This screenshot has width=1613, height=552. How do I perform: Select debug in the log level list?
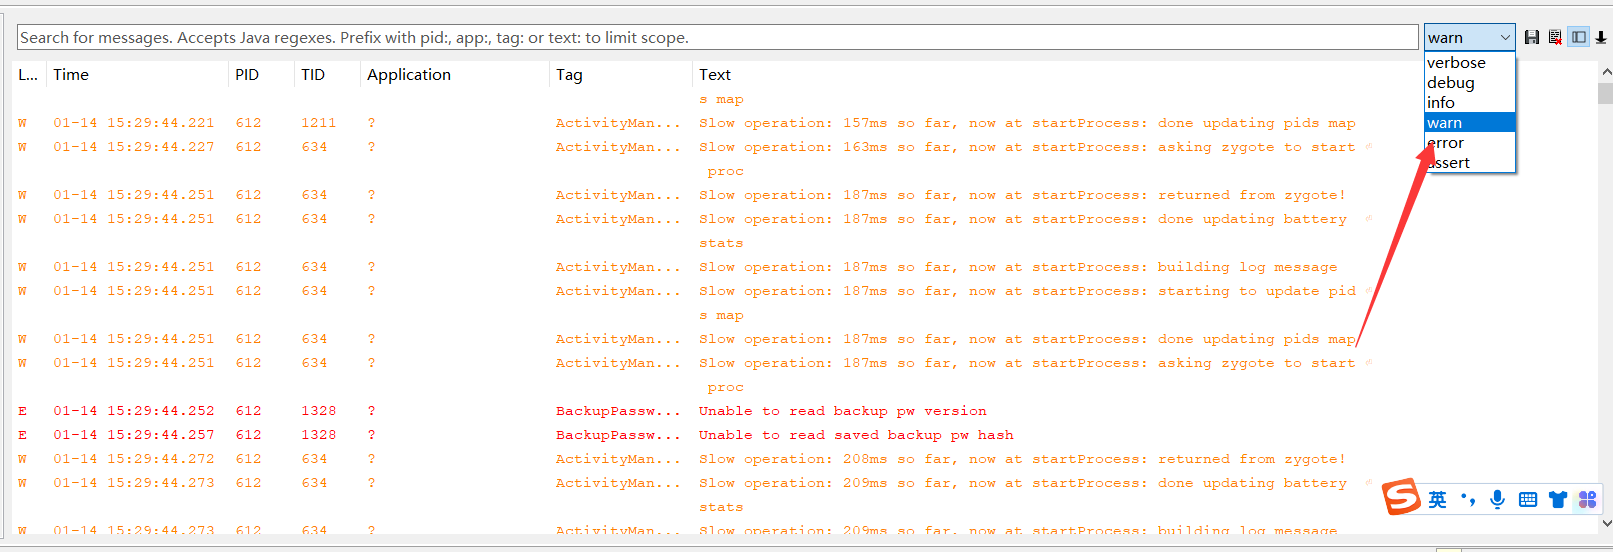[1470, 82]
